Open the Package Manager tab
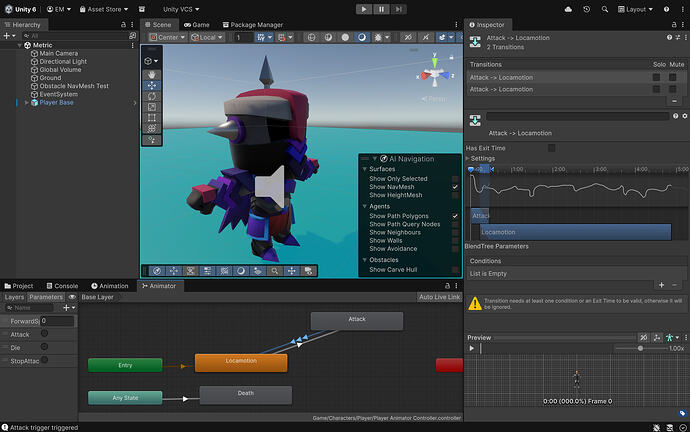The image size is (690, 432). click(253, 25)
